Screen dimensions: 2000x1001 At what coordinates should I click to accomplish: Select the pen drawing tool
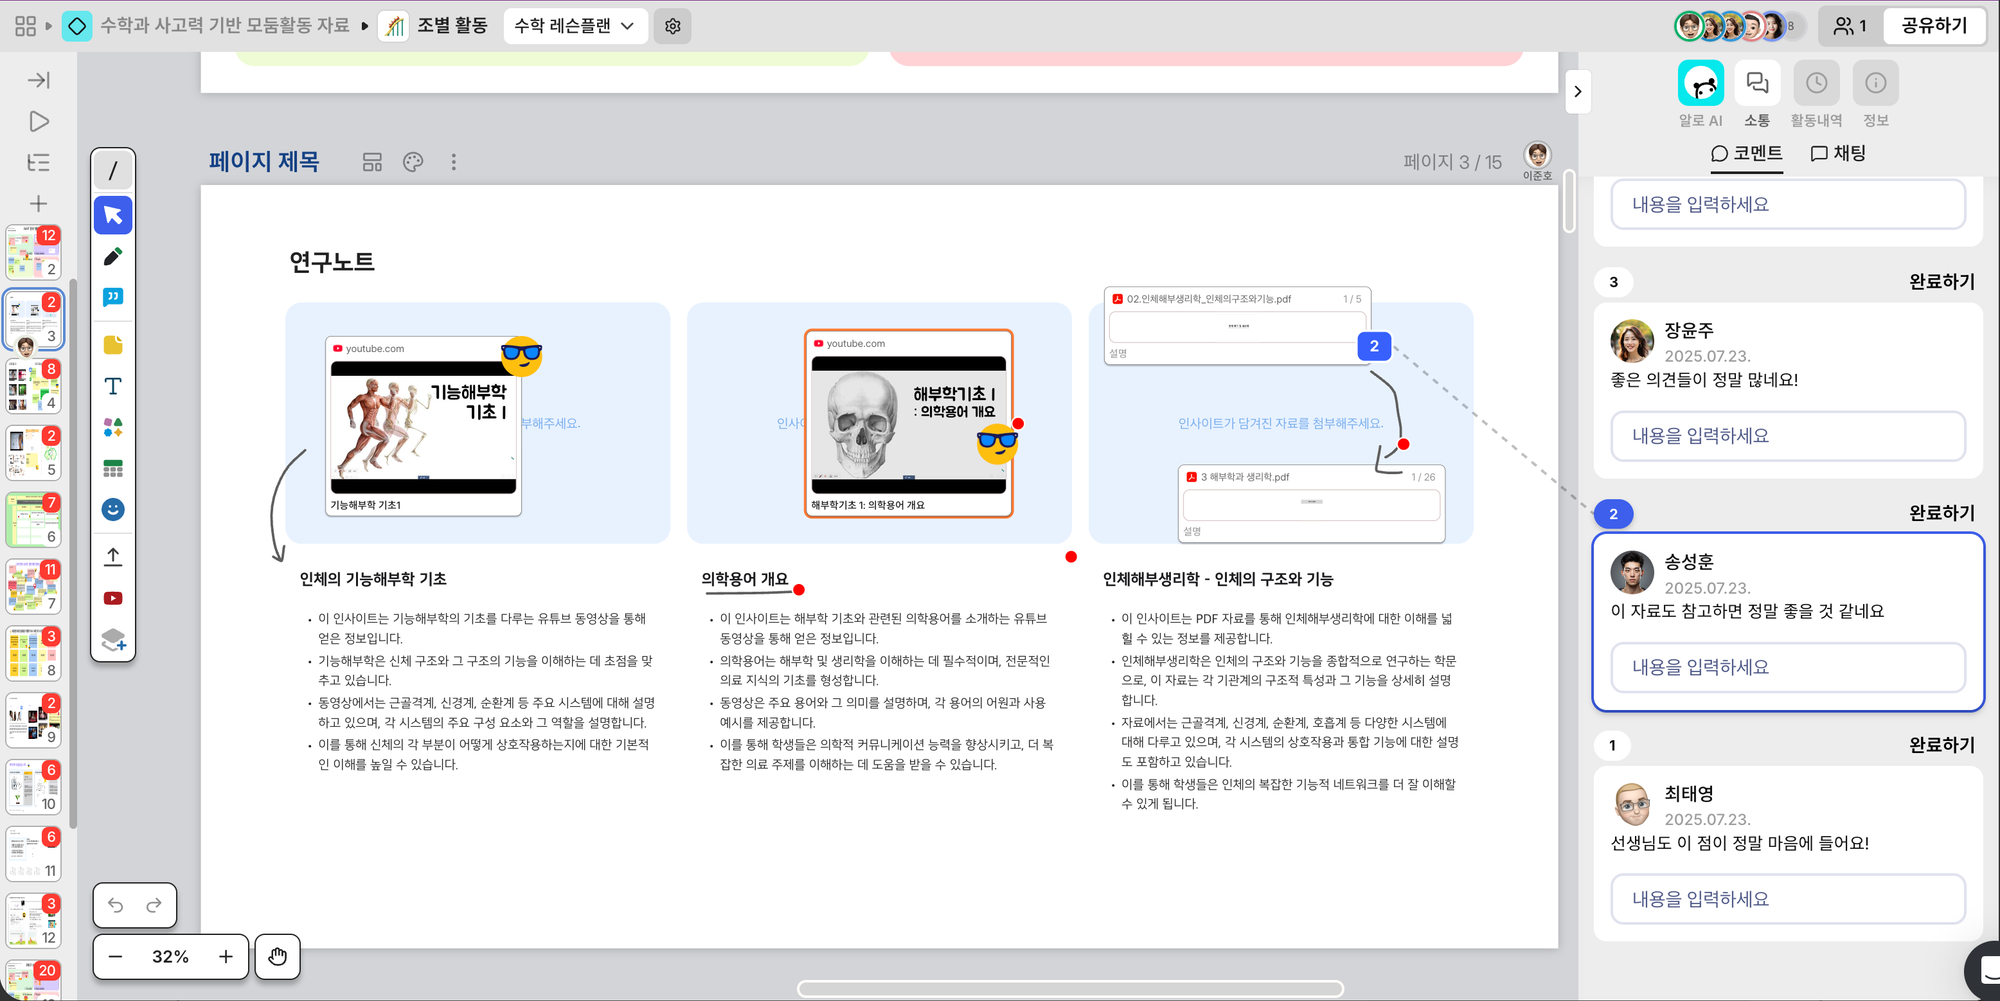point(113,257)
